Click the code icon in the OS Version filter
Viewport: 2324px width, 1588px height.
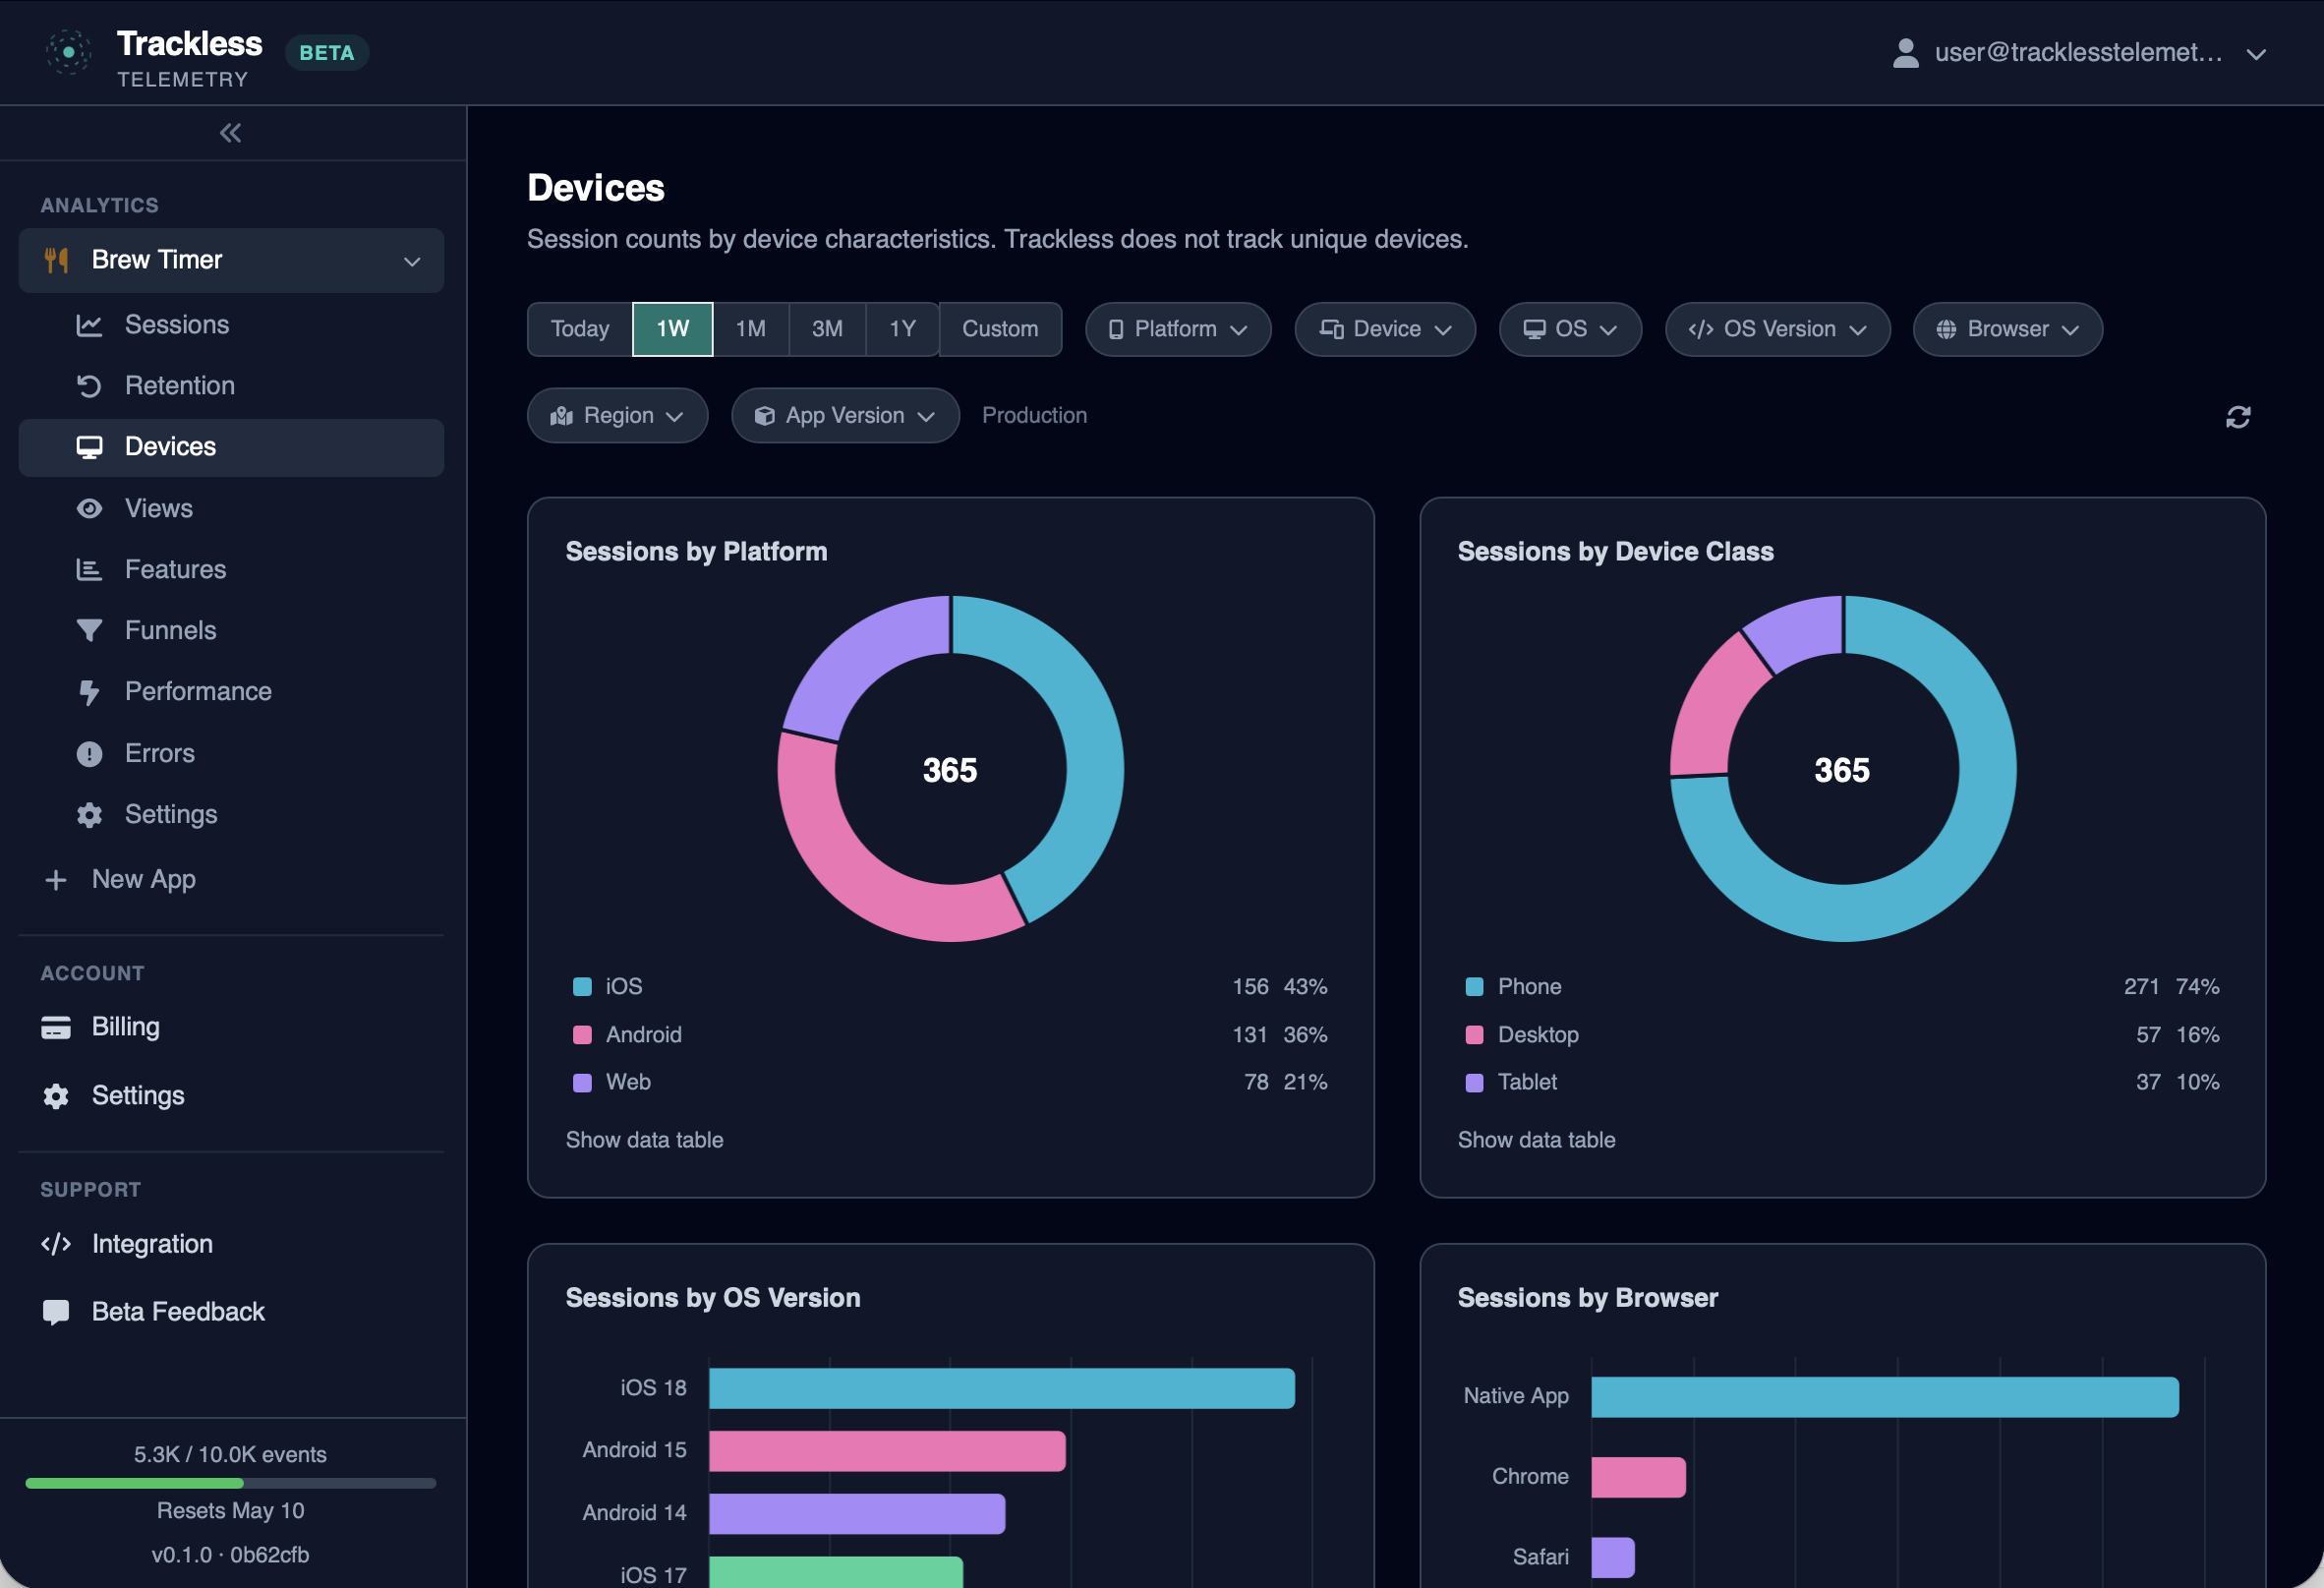[1701, 329]
